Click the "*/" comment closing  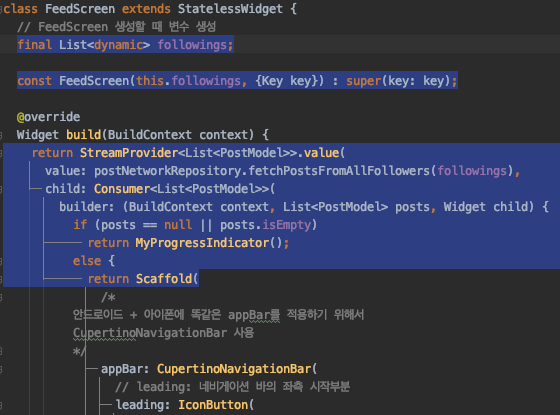79,351
